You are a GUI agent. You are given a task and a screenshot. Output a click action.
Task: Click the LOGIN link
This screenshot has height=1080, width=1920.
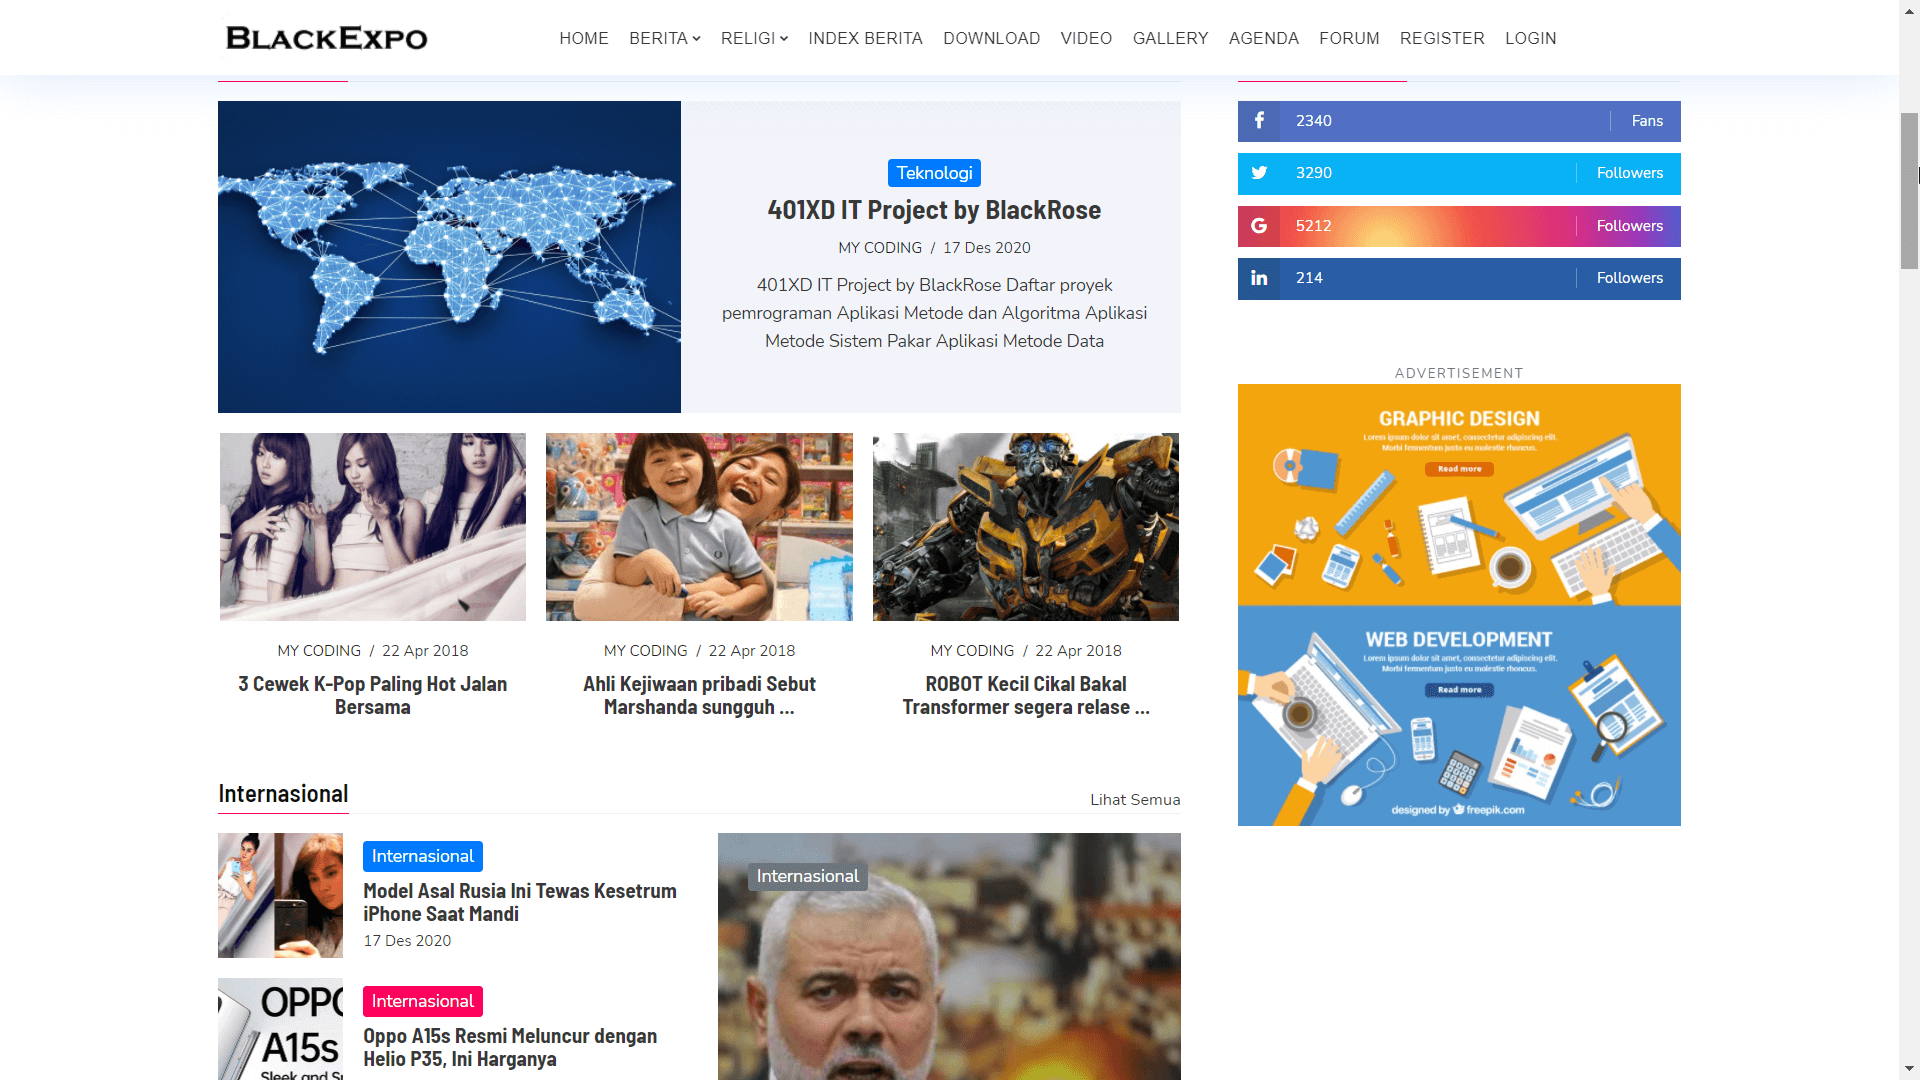[x=1530, y=38]
